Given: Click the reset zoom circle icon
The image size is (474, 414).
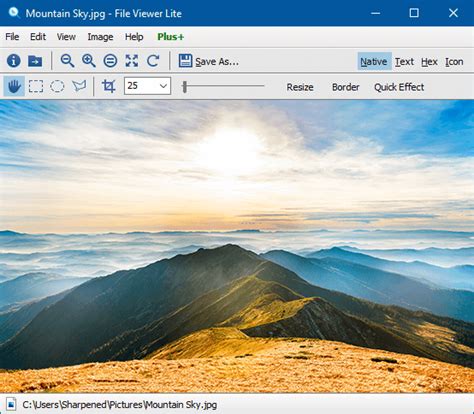Looking at the screenshot, I should (110, 61).
